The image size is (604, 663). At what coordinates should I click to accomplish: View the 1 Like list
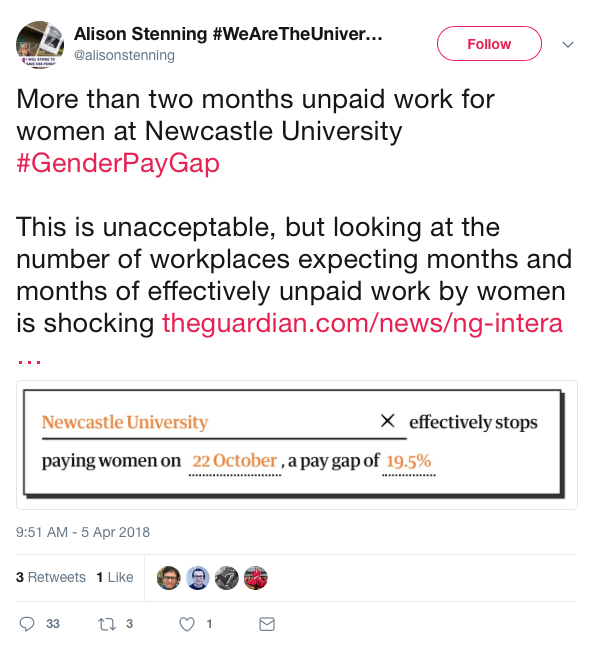(x=115, y=577)
